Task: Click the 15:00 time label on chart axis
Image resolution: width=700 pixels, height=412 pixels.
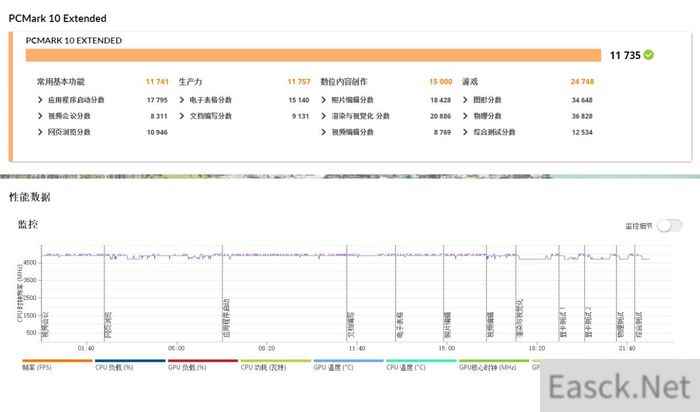Action: pyautogui.click(x=447, y=348)
